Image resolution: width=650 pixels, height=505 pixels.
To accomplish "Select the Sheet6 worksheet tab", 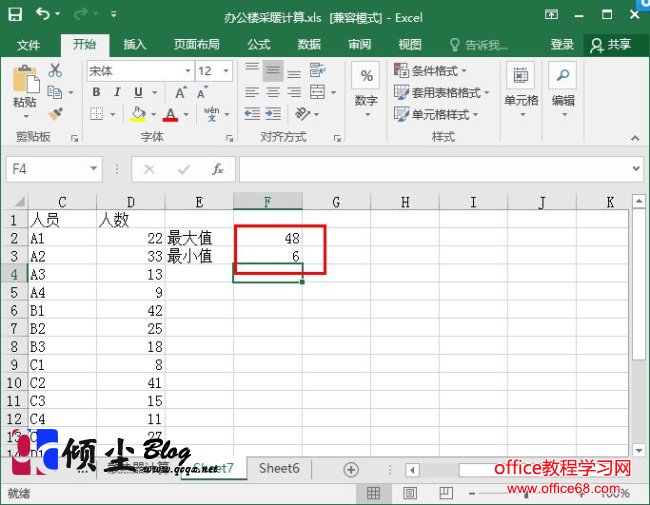I will pyautogui.click(x=279, y=469).
